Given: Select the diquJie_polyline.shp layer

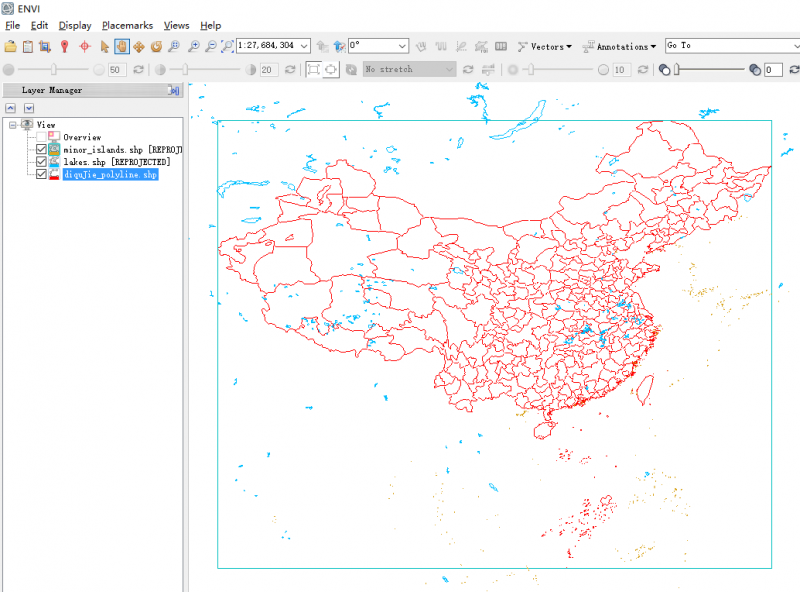Looking at the screenshot, I should coord(110,174).
